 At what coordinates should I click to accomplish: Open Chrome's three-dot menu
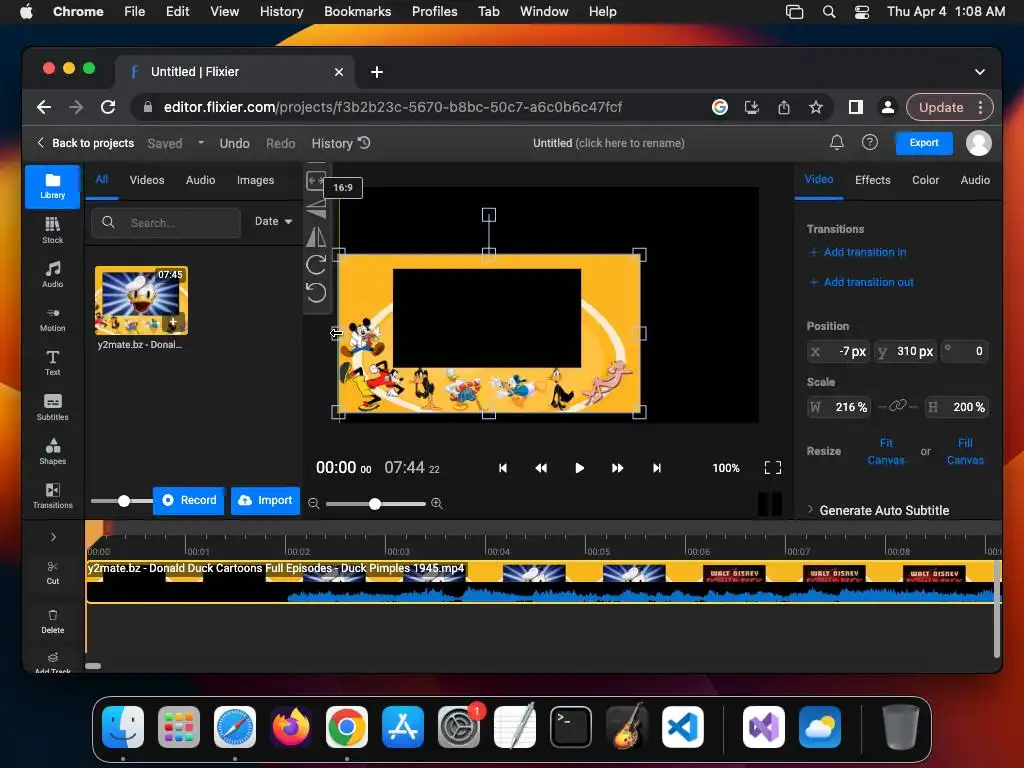click(980, 107)
